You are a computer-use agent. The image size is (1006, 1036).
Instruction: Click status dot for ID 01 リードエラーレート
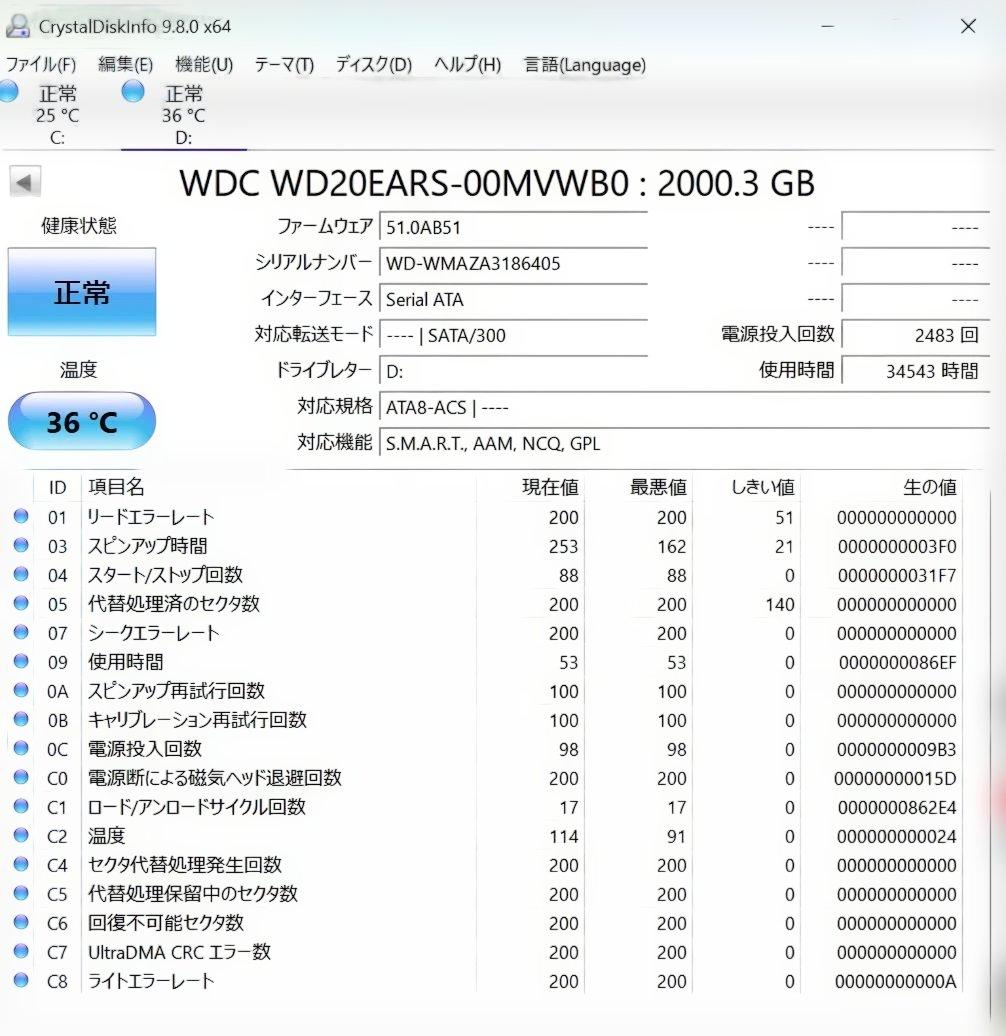[21, 517]
